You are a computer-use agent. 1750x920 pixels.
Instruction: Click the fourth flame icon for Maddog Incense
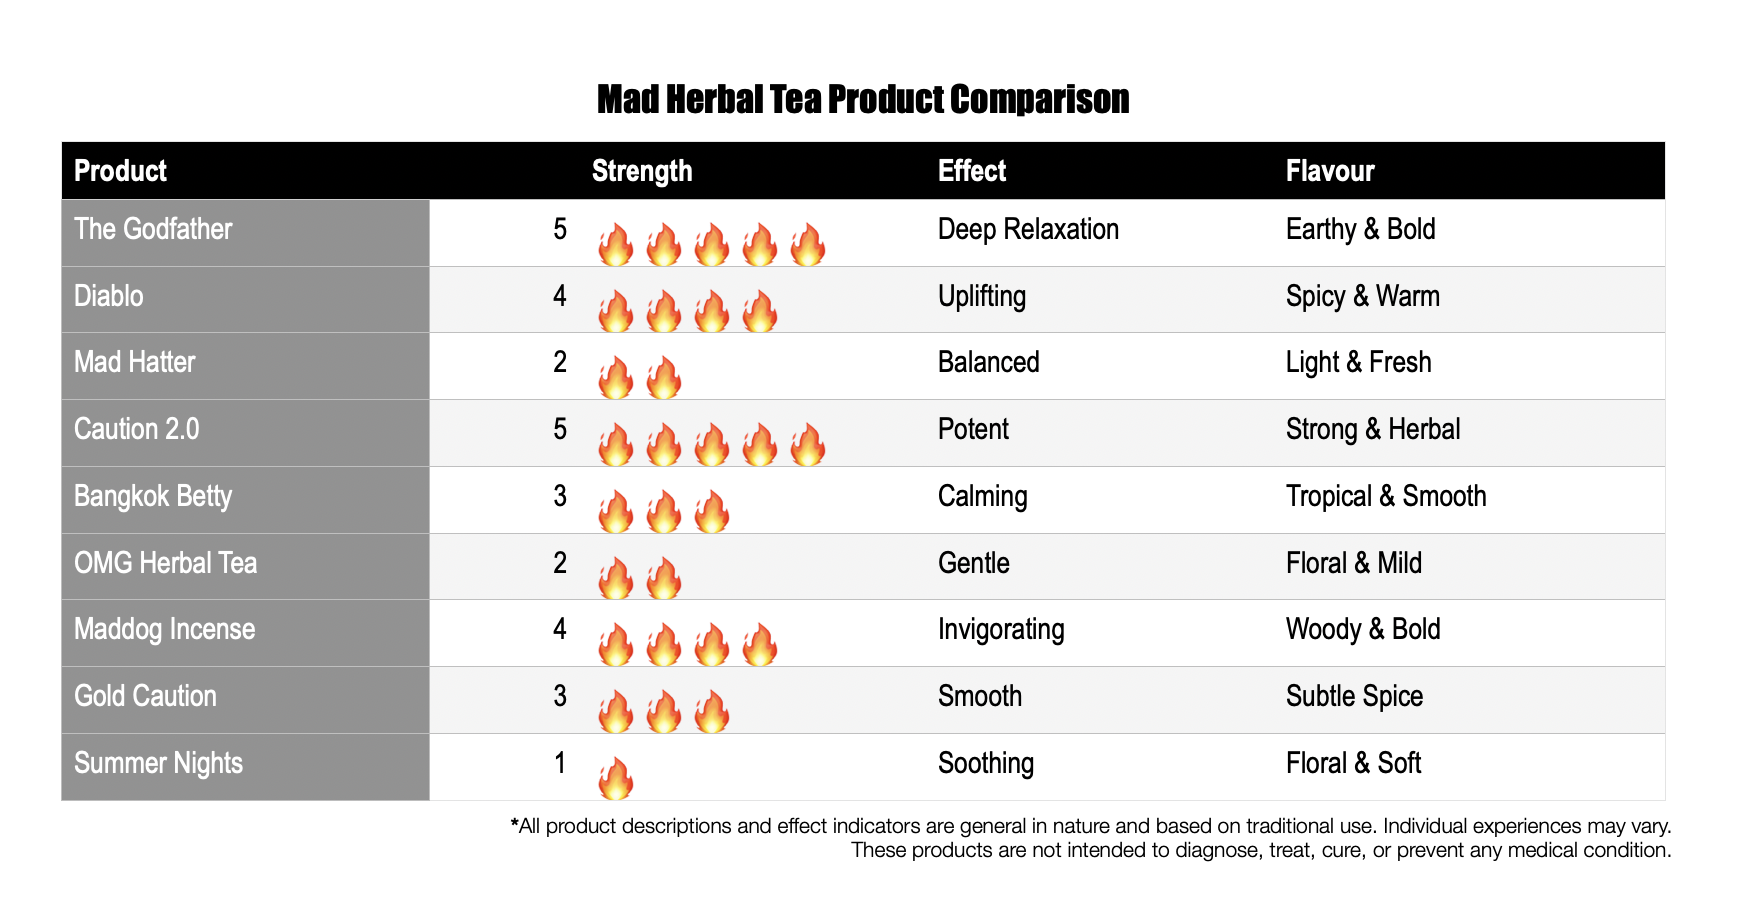760,646
